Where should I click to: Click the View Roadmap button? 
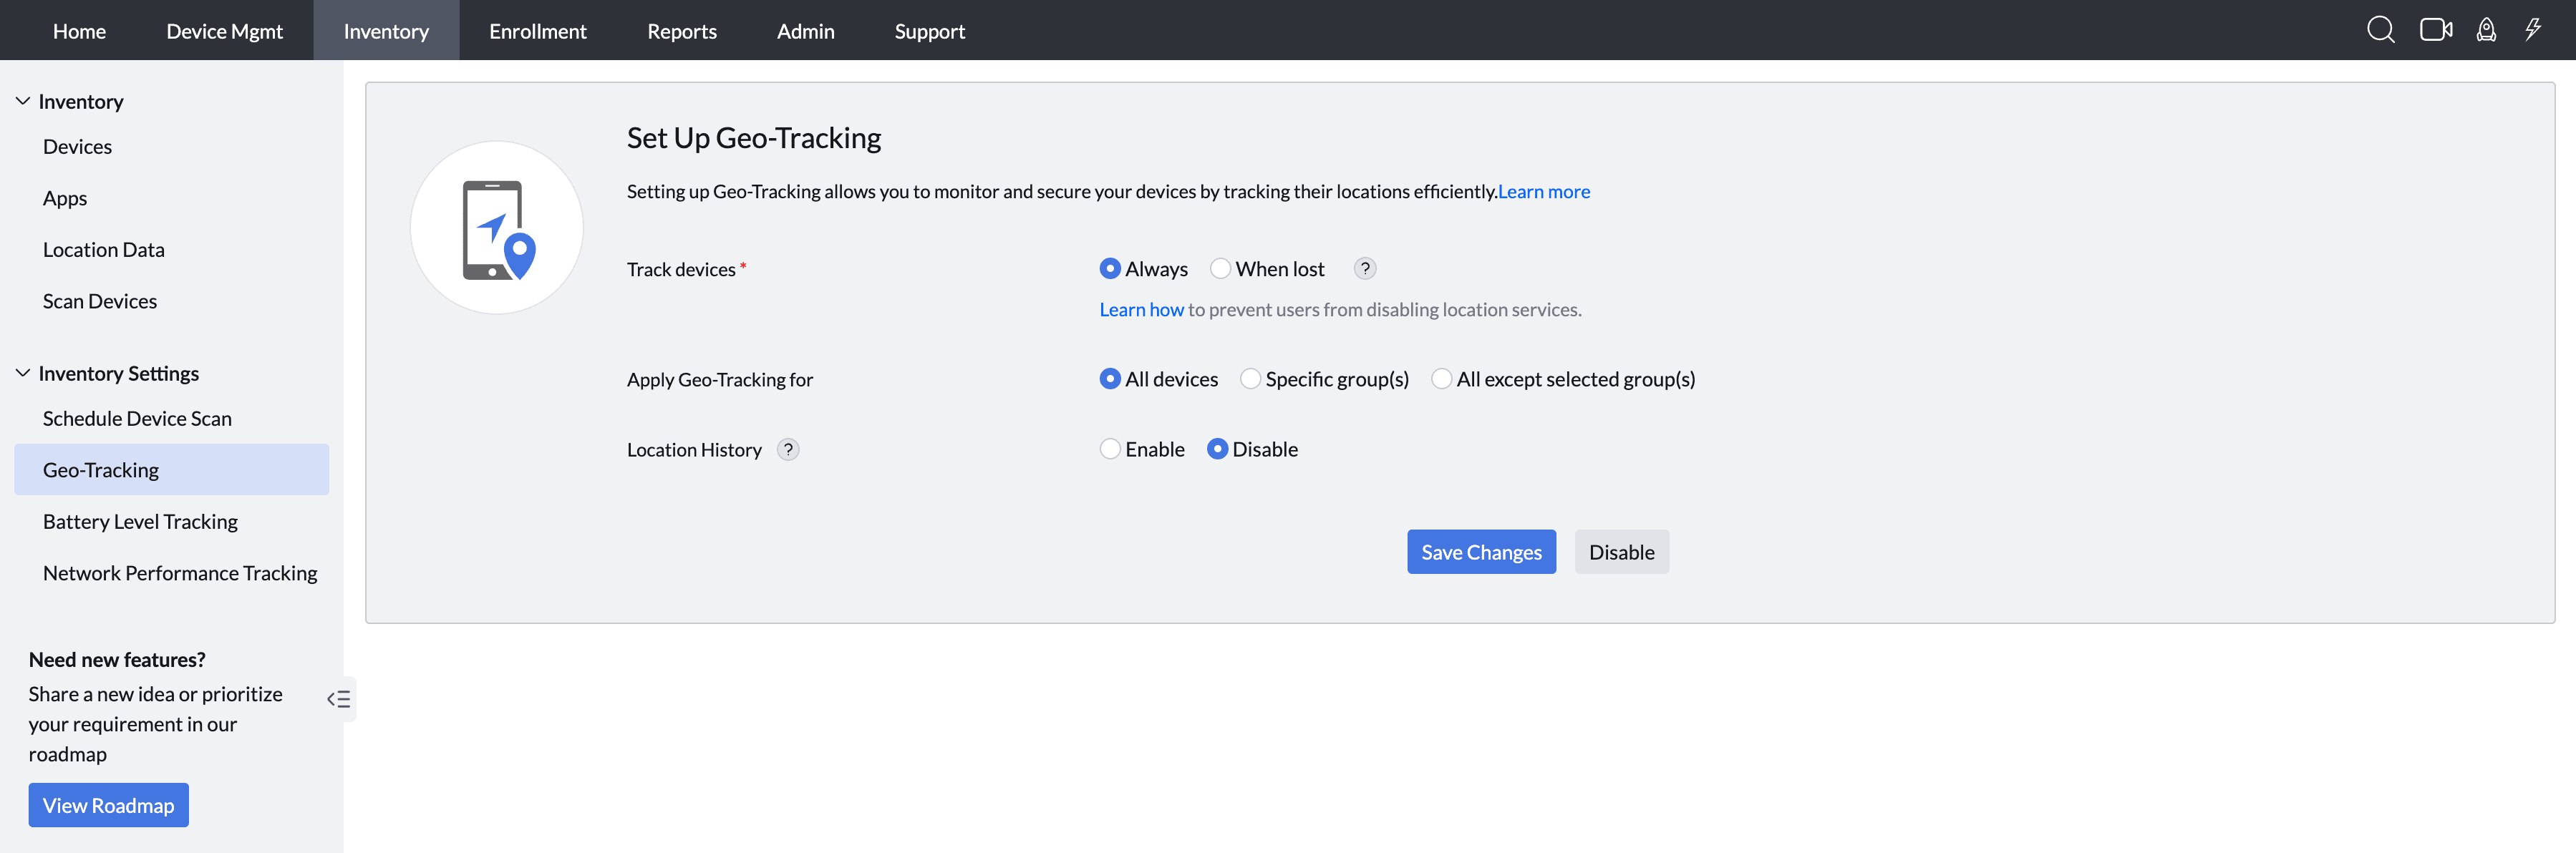(108, 805)
